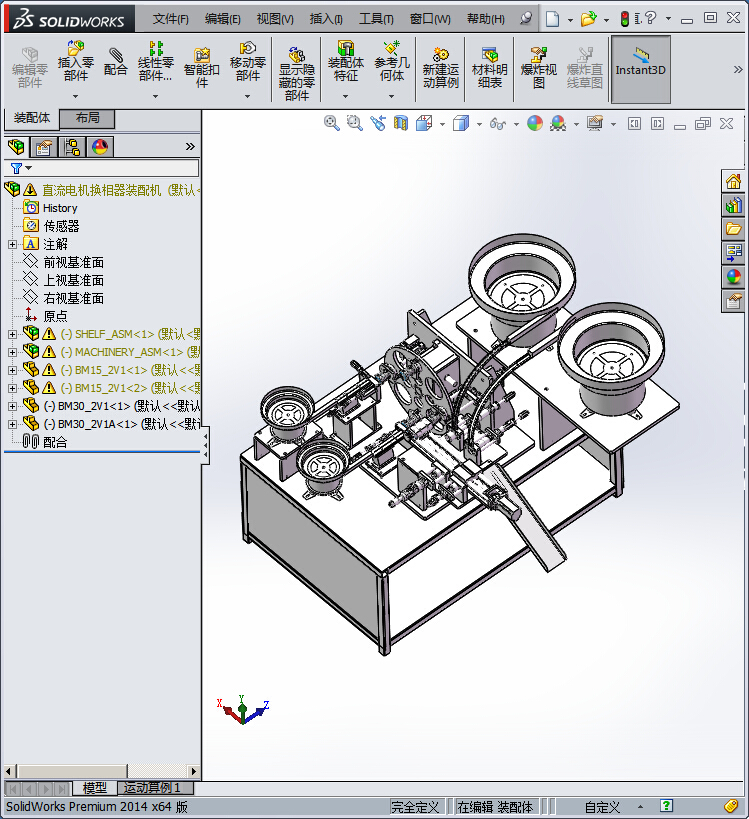Open the 窗口(W) Window menu

click(430, 19)
